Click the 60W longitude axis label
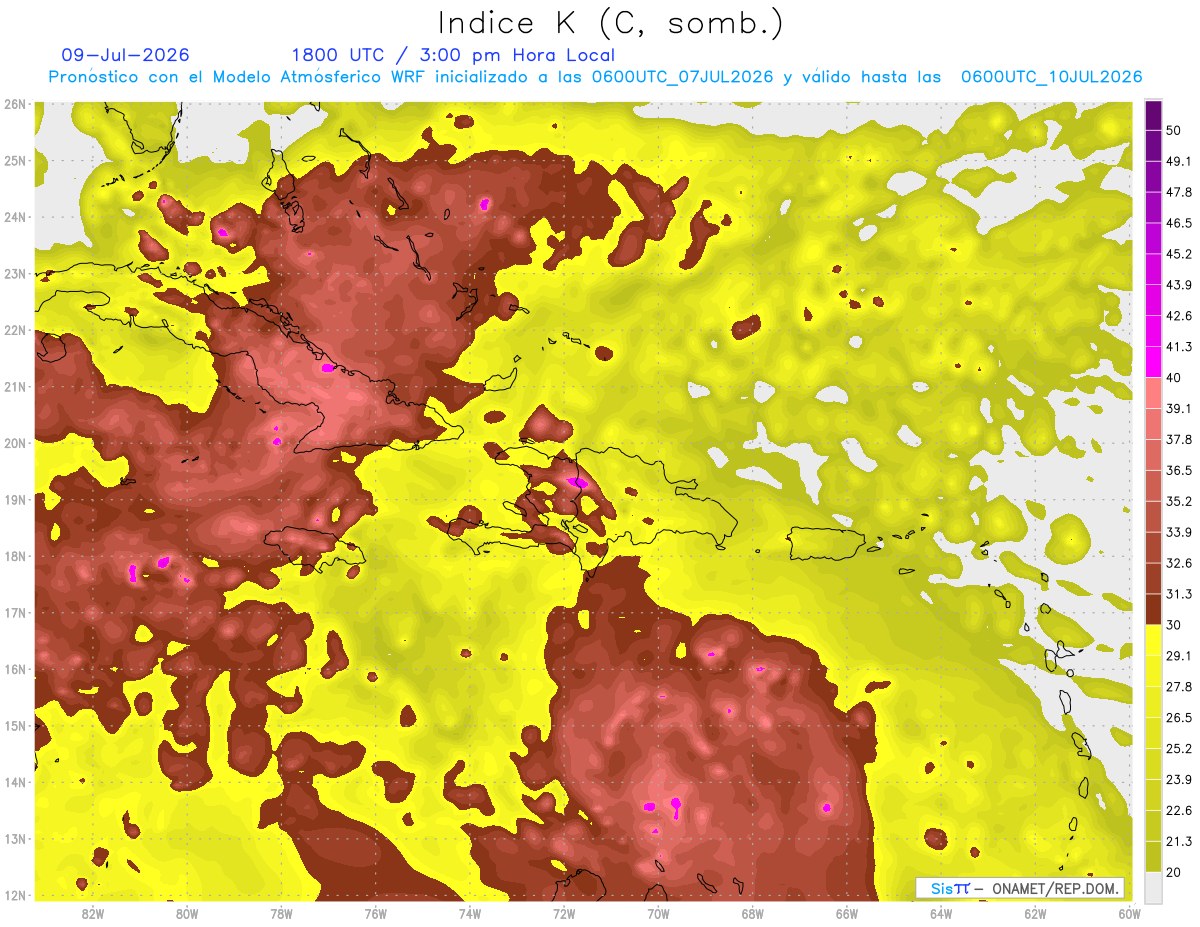 point(1129,914)
